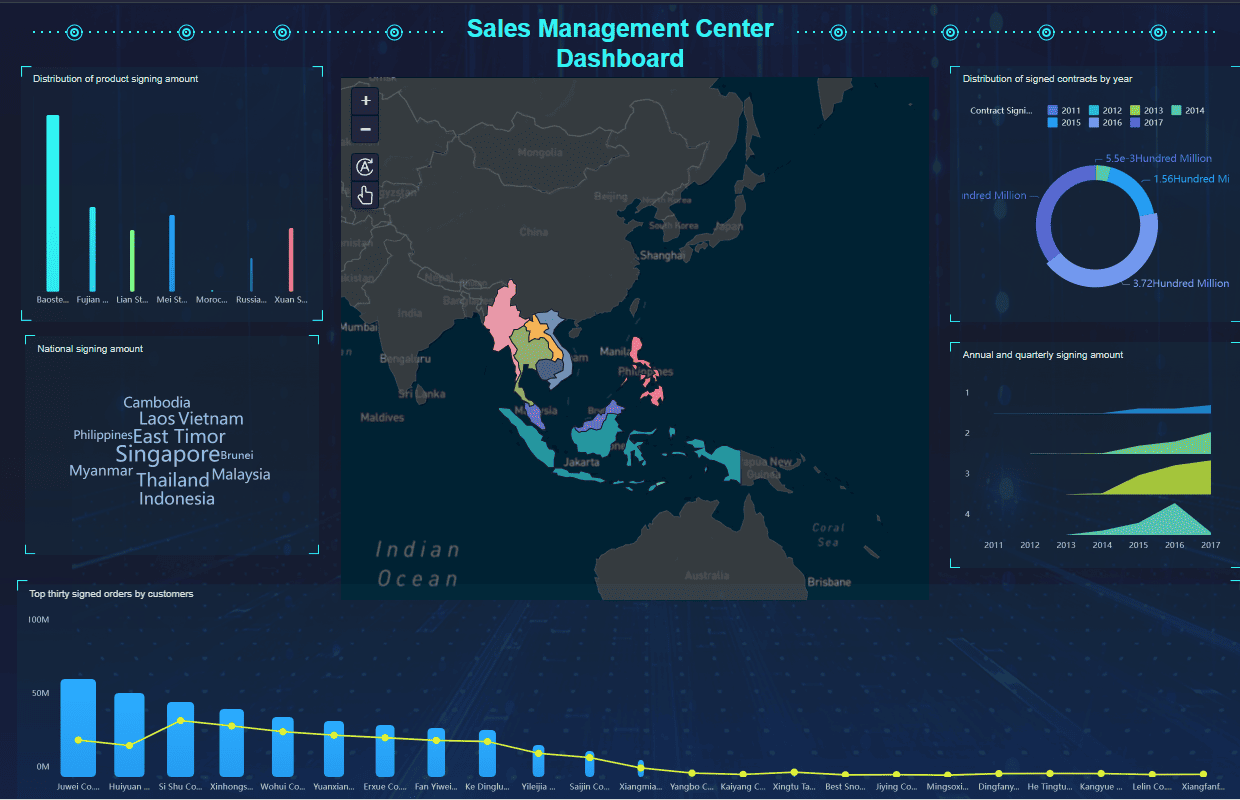Click the 2012 legend color swatch
Viewport: 1240px width, 800px height.
point(1095,110)
